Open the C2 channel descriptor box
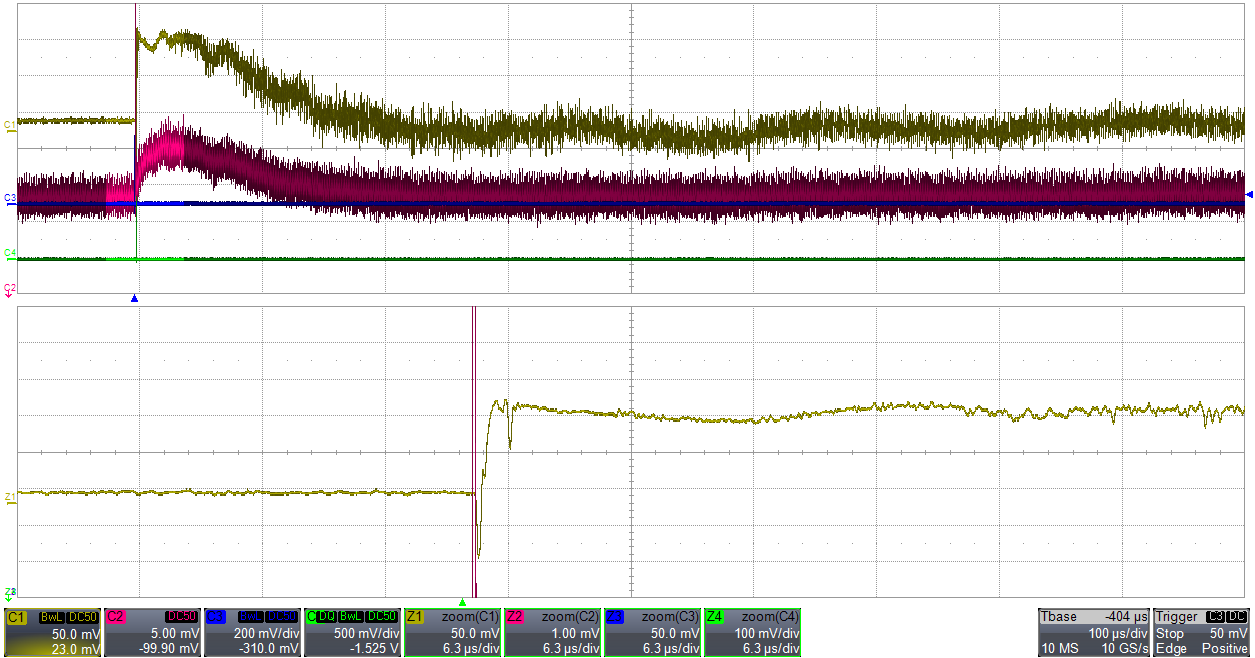Image resolution: width=1255 pixels, height=658 pixels. click(152, 632)
